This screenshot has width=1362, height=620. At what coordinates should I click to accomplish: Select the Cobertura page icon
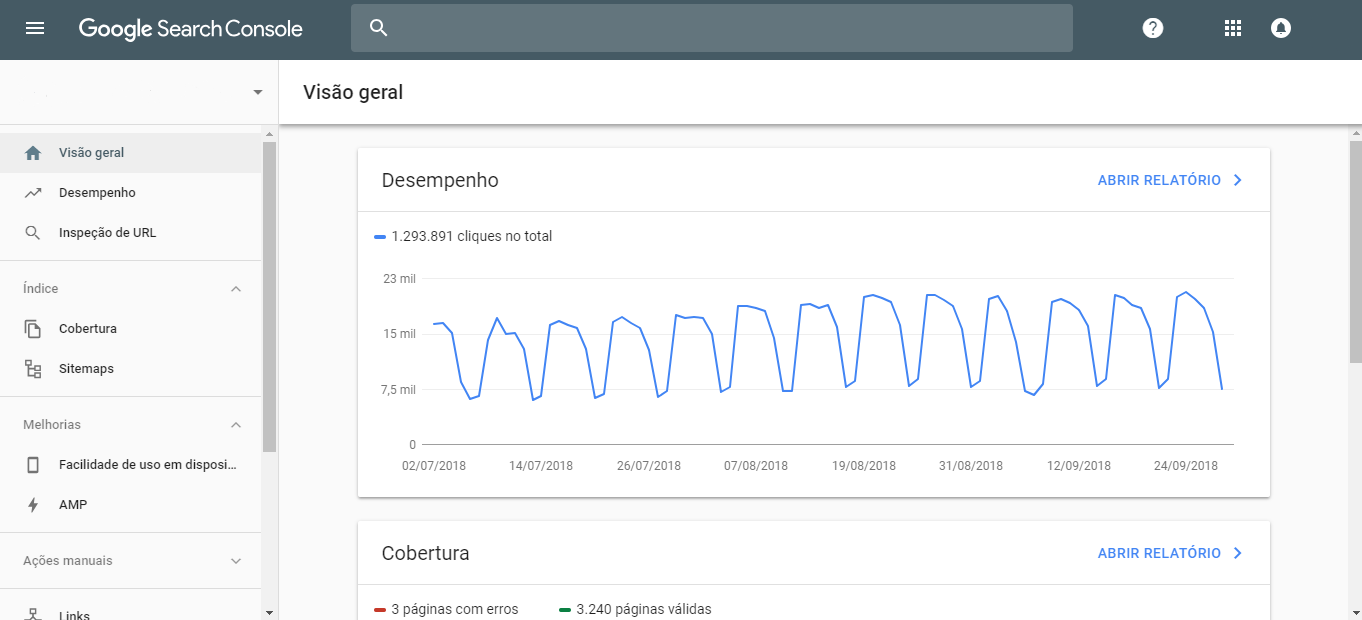pyautogui.click(x=34, y=327)
